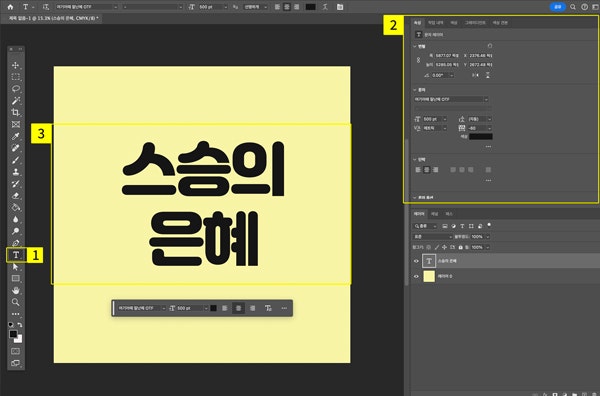The width and height of the screenshot is (600, 396).
Task: Open more Paragraph options in Properties
Action: click(488, 181)
